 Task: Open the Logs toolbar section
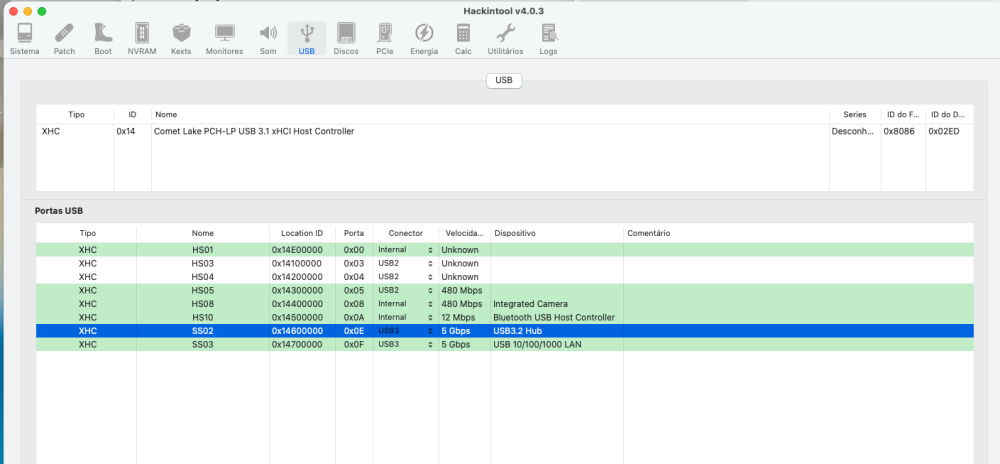point(548,38)
